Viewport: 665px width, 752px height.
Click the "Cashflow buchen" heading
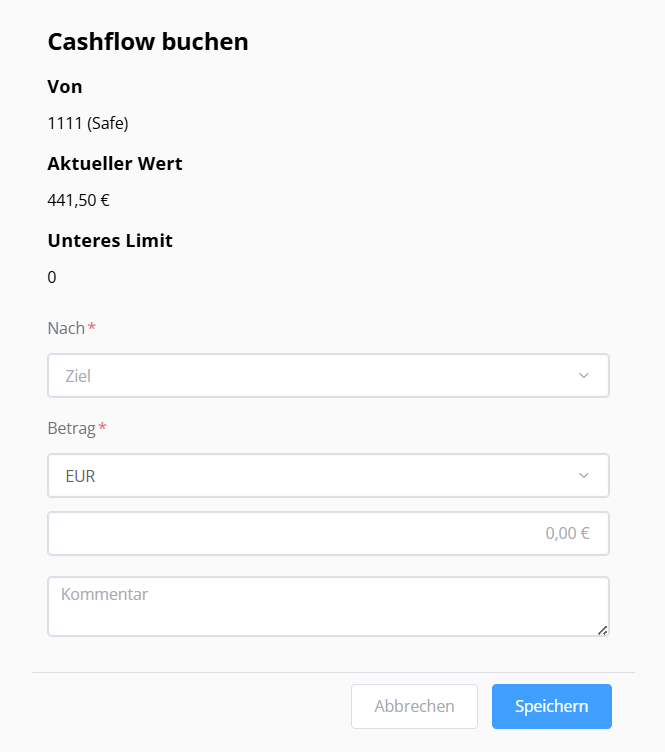[x=148, y=42]
